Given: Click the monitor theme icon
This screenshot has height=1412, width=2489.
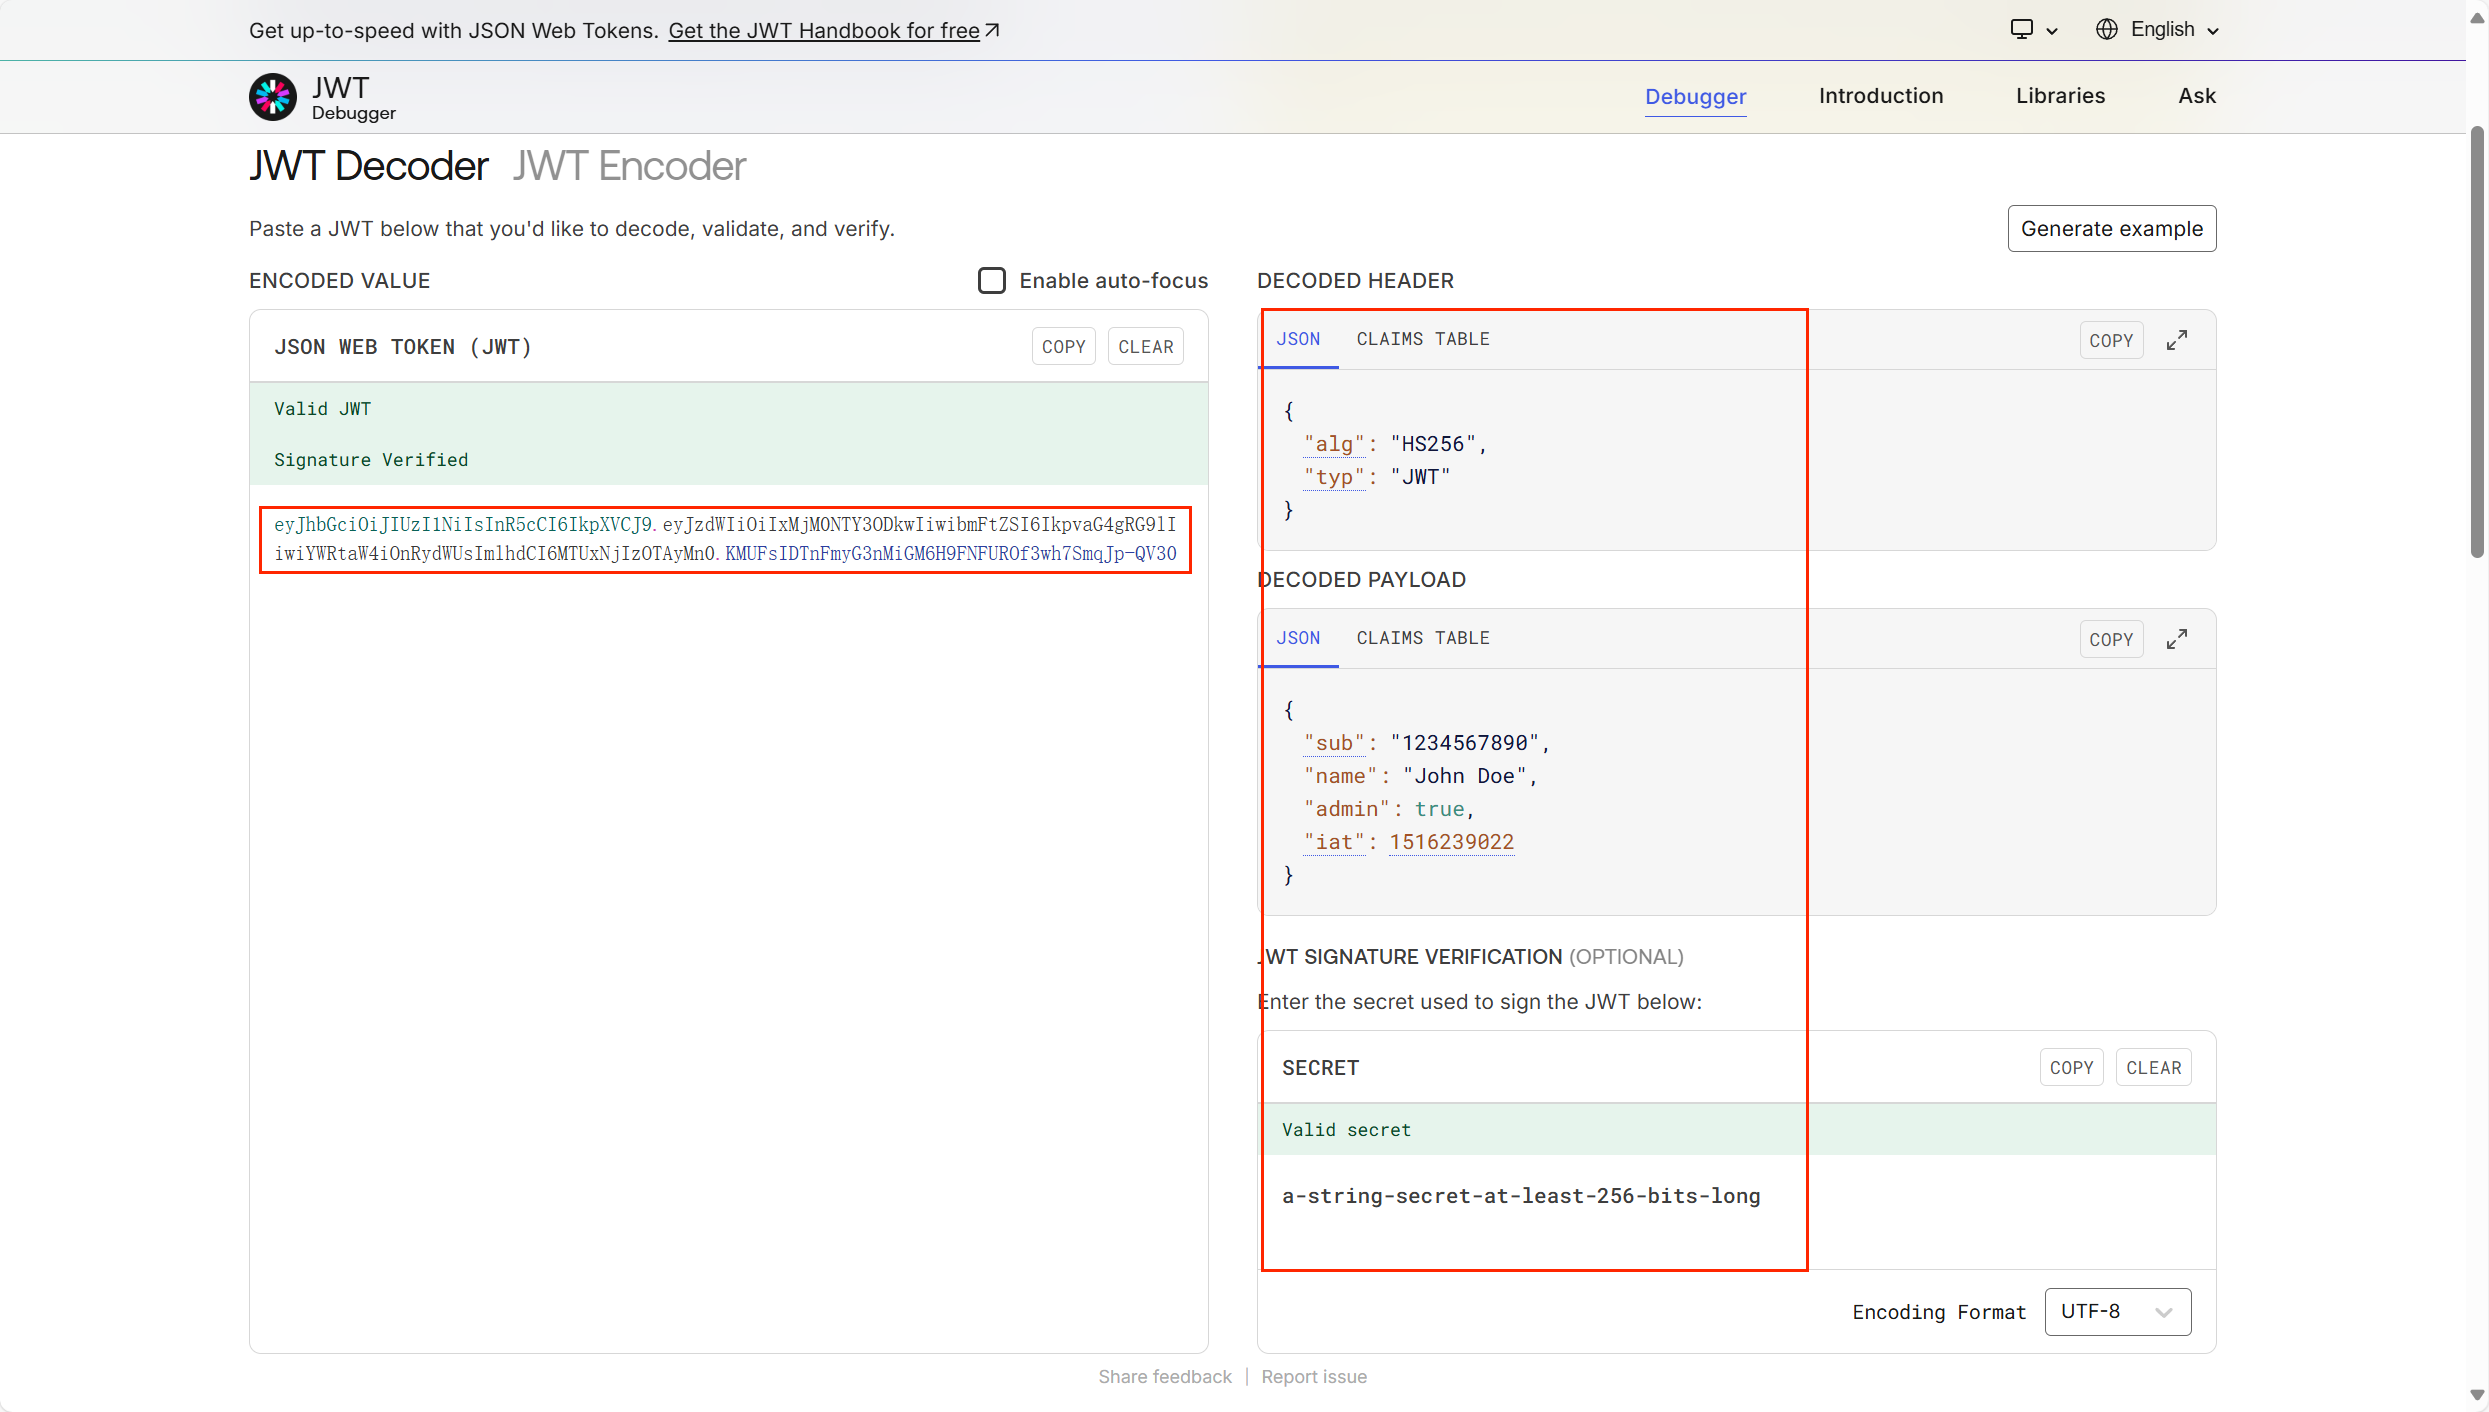Looking at the screenshot, I should 2021,30.
